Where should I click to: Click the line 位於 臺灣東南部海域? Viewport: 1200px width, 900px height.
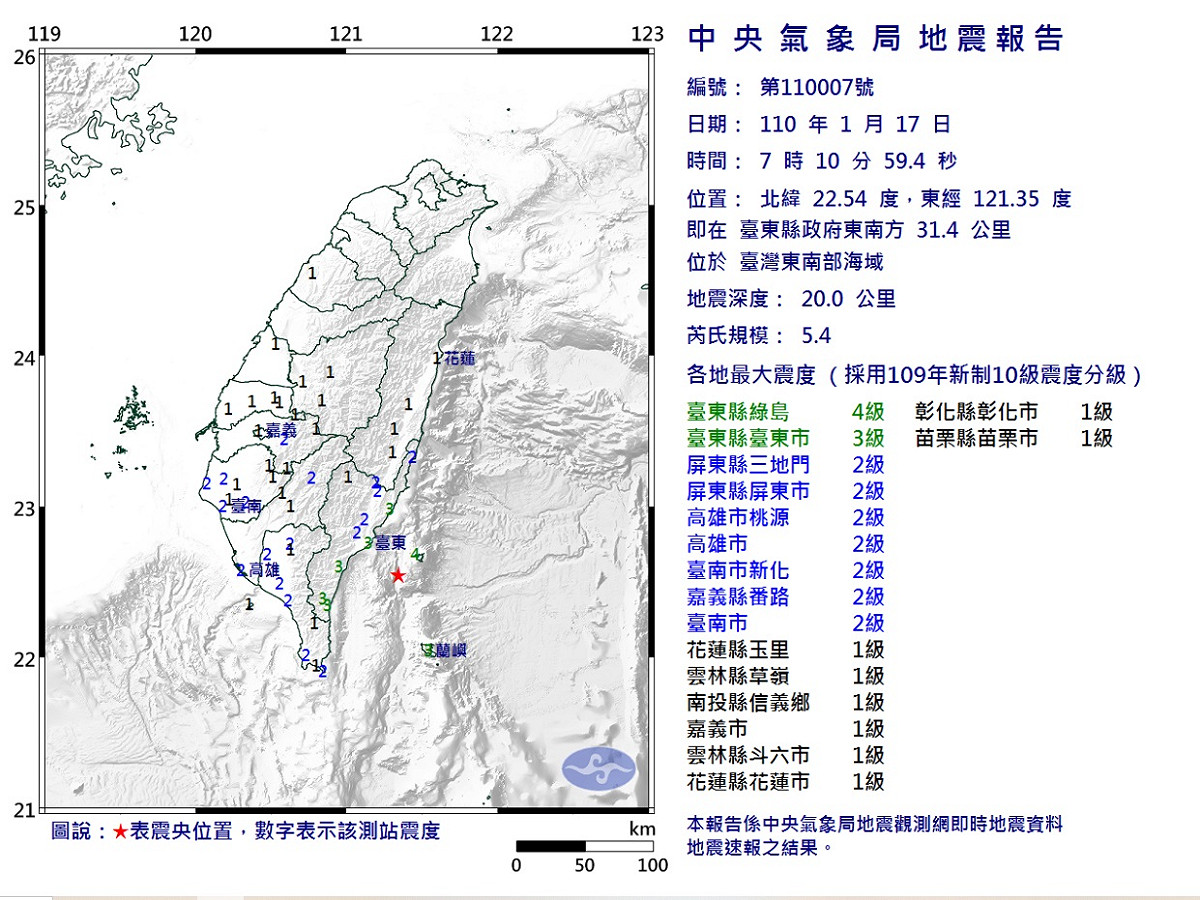pyautogui.click(x=785, y=262)
